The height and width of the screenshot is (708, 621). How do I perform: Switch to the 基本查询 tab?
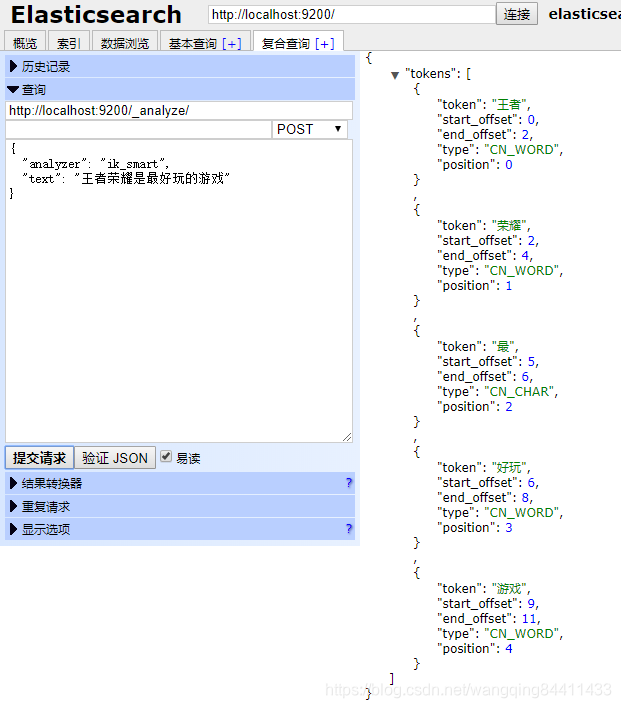(x=192, y=43)
